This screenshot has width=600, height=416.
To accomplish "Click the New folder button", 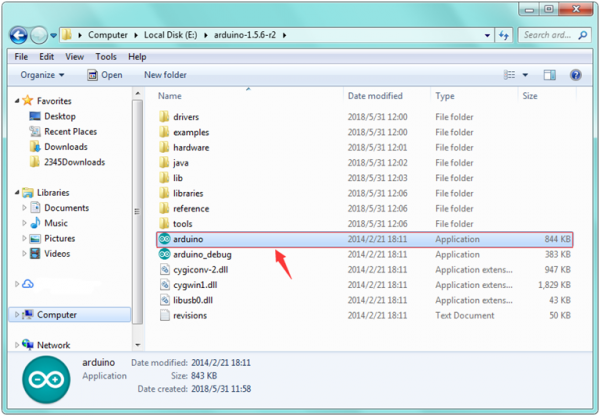I will pos(165,75).
